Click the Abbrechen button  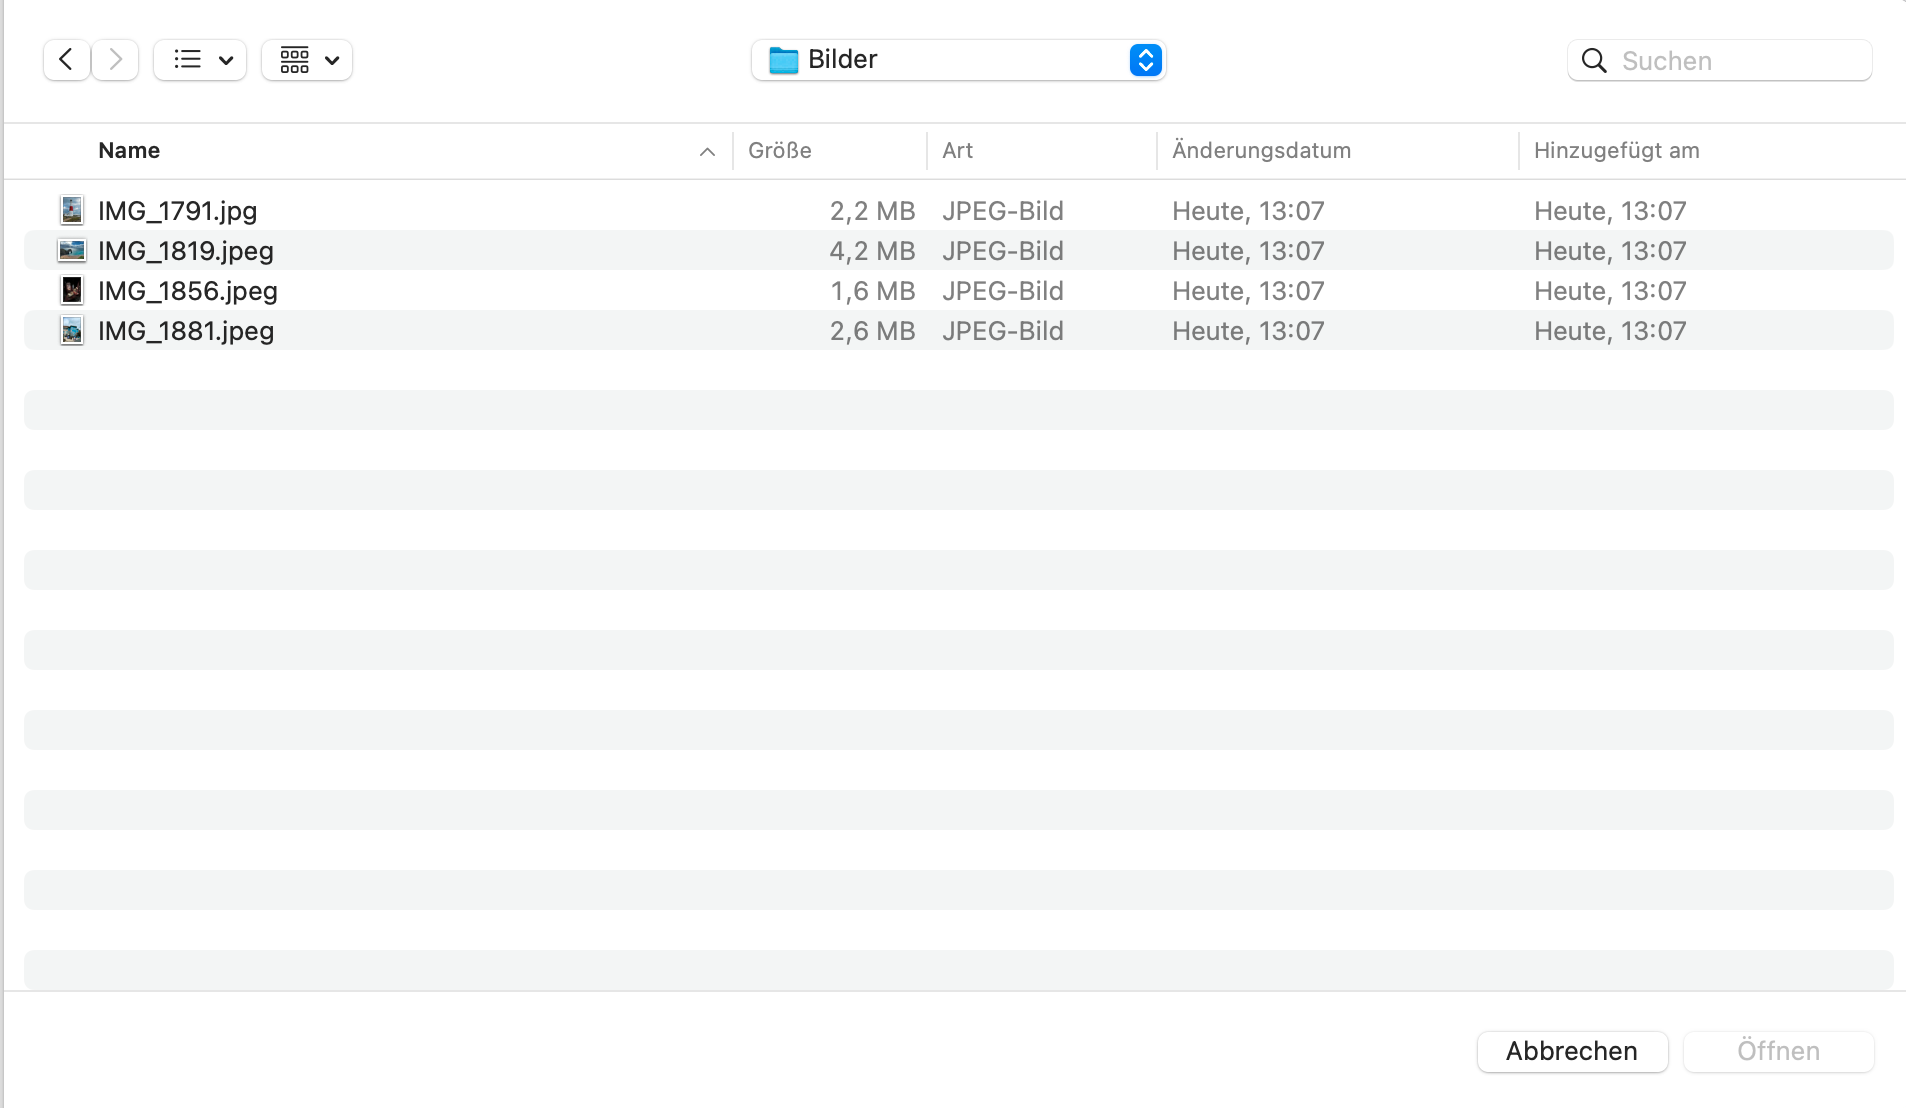tap(1571, 1051)
